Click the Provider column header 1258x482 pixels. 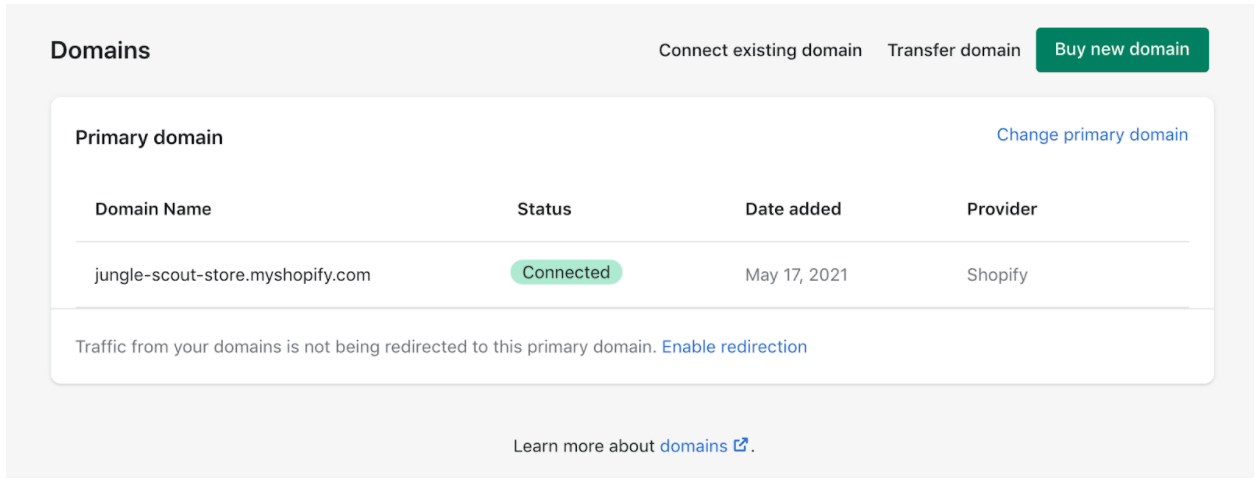[x=1001, y=209]
